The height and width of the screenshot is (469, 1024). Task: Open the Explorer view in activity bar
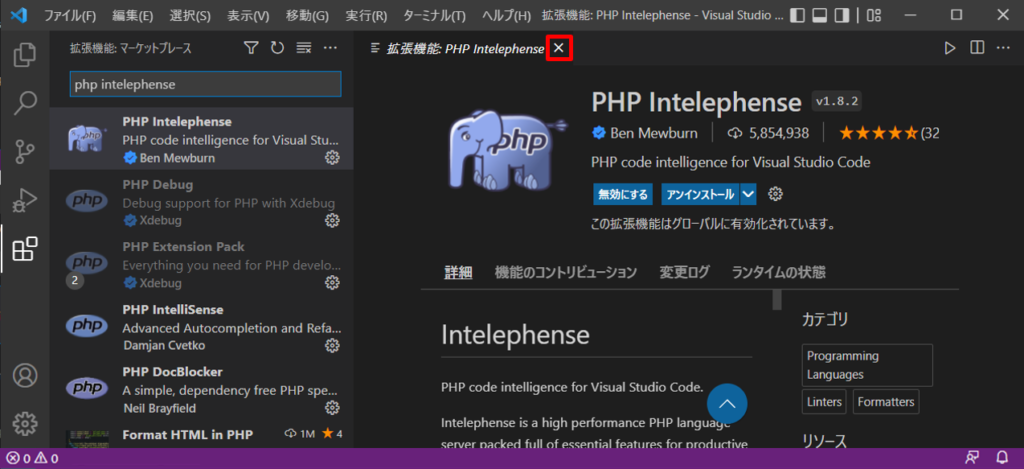click(x=25, y=55)
